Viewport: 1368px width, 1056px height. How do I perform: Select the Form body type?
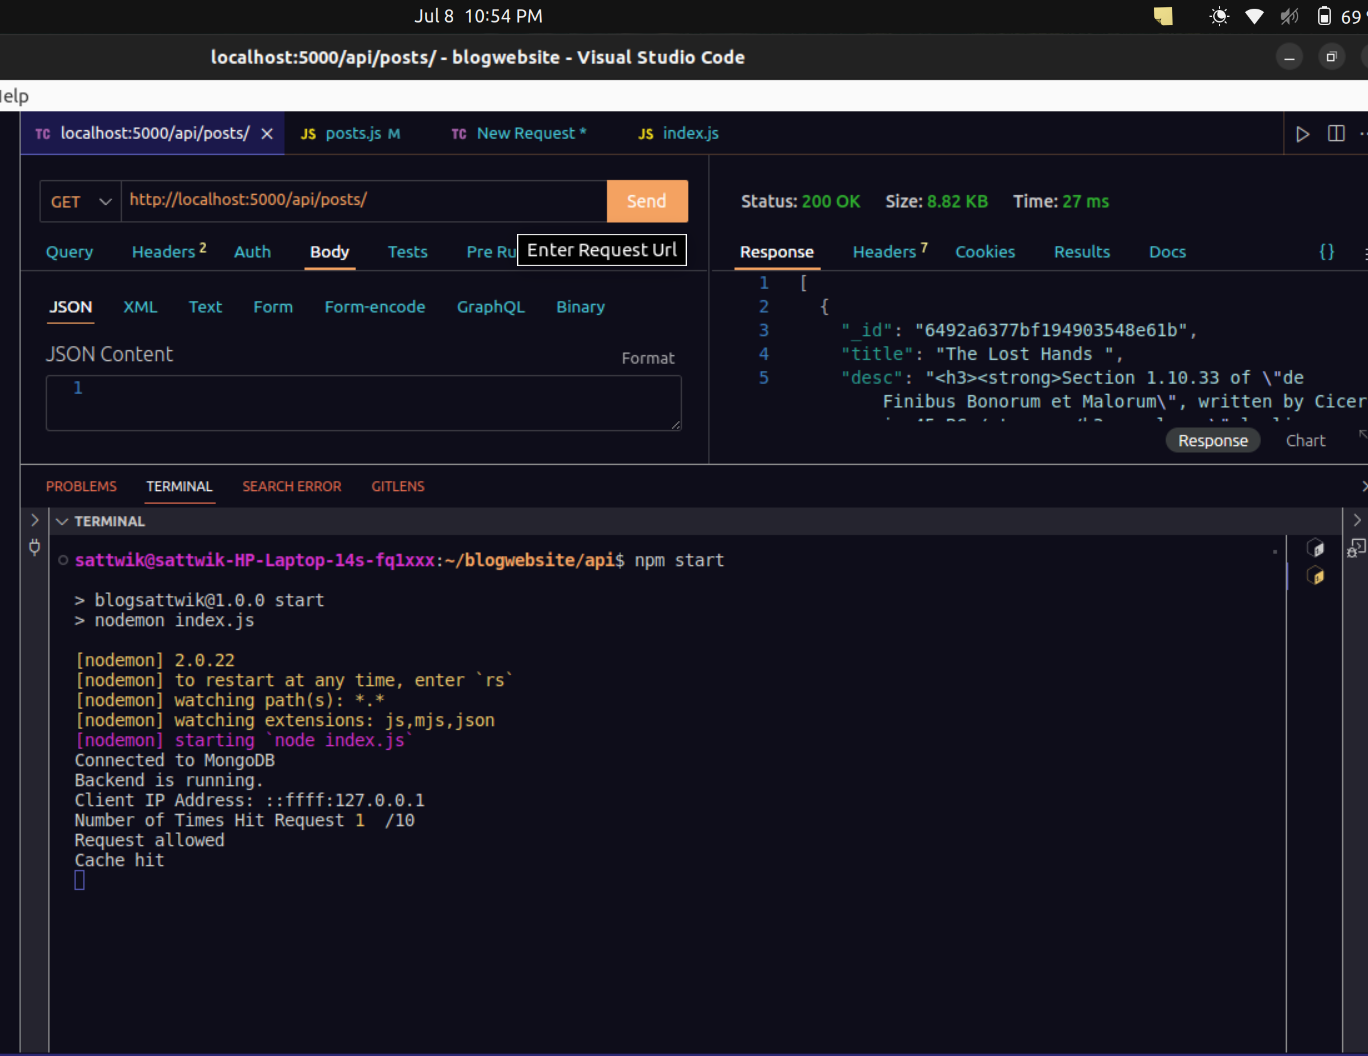coord(273,307)
